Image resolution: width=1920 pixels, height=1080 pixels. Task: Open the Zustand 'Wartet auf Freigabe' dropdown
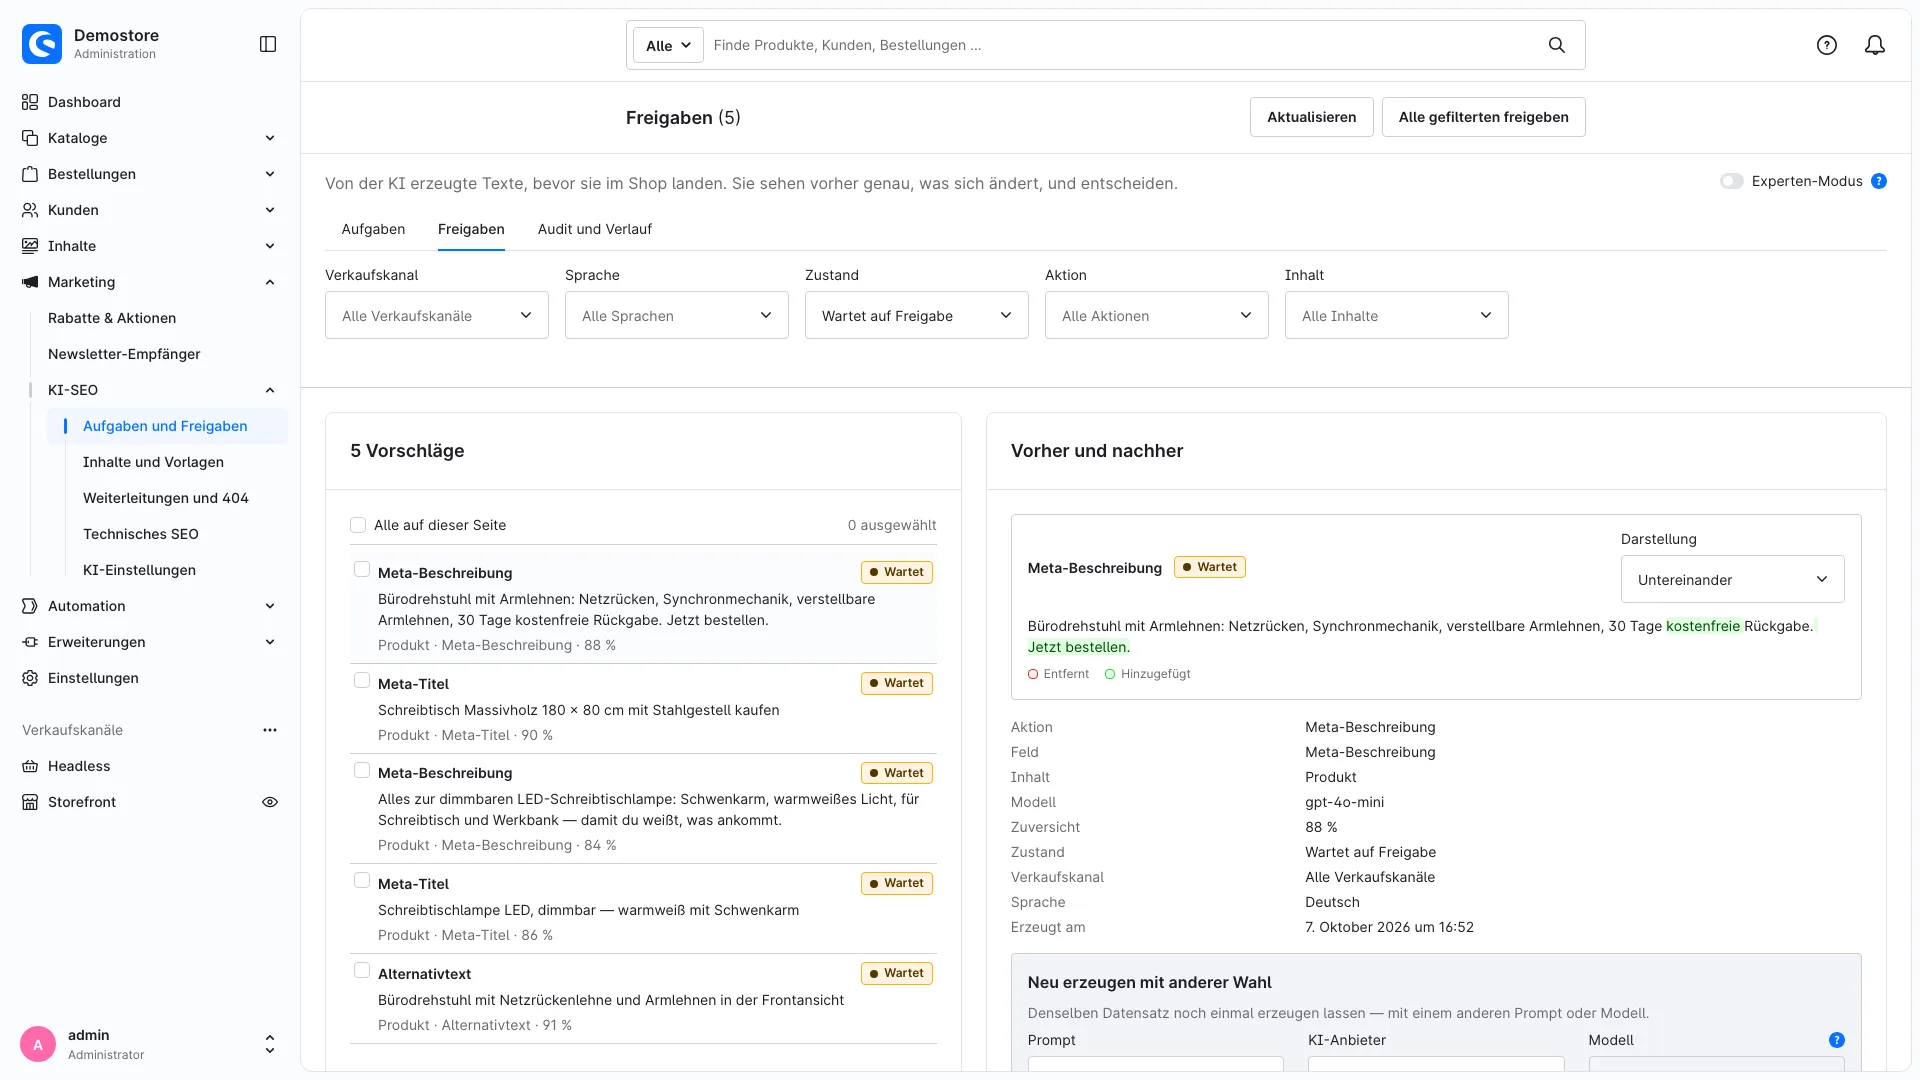917,315
